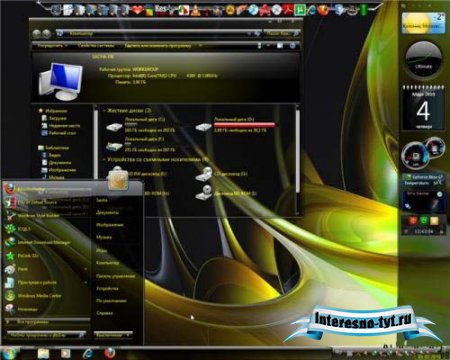Open Изображения link in Start menu
450x360 pixels.
tap(110, 225)
